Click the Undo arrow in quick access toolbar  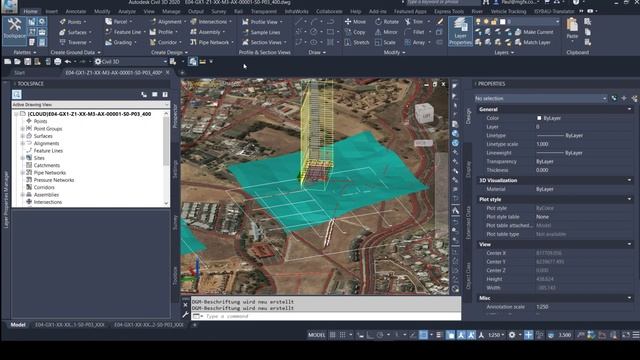(68, 62)
